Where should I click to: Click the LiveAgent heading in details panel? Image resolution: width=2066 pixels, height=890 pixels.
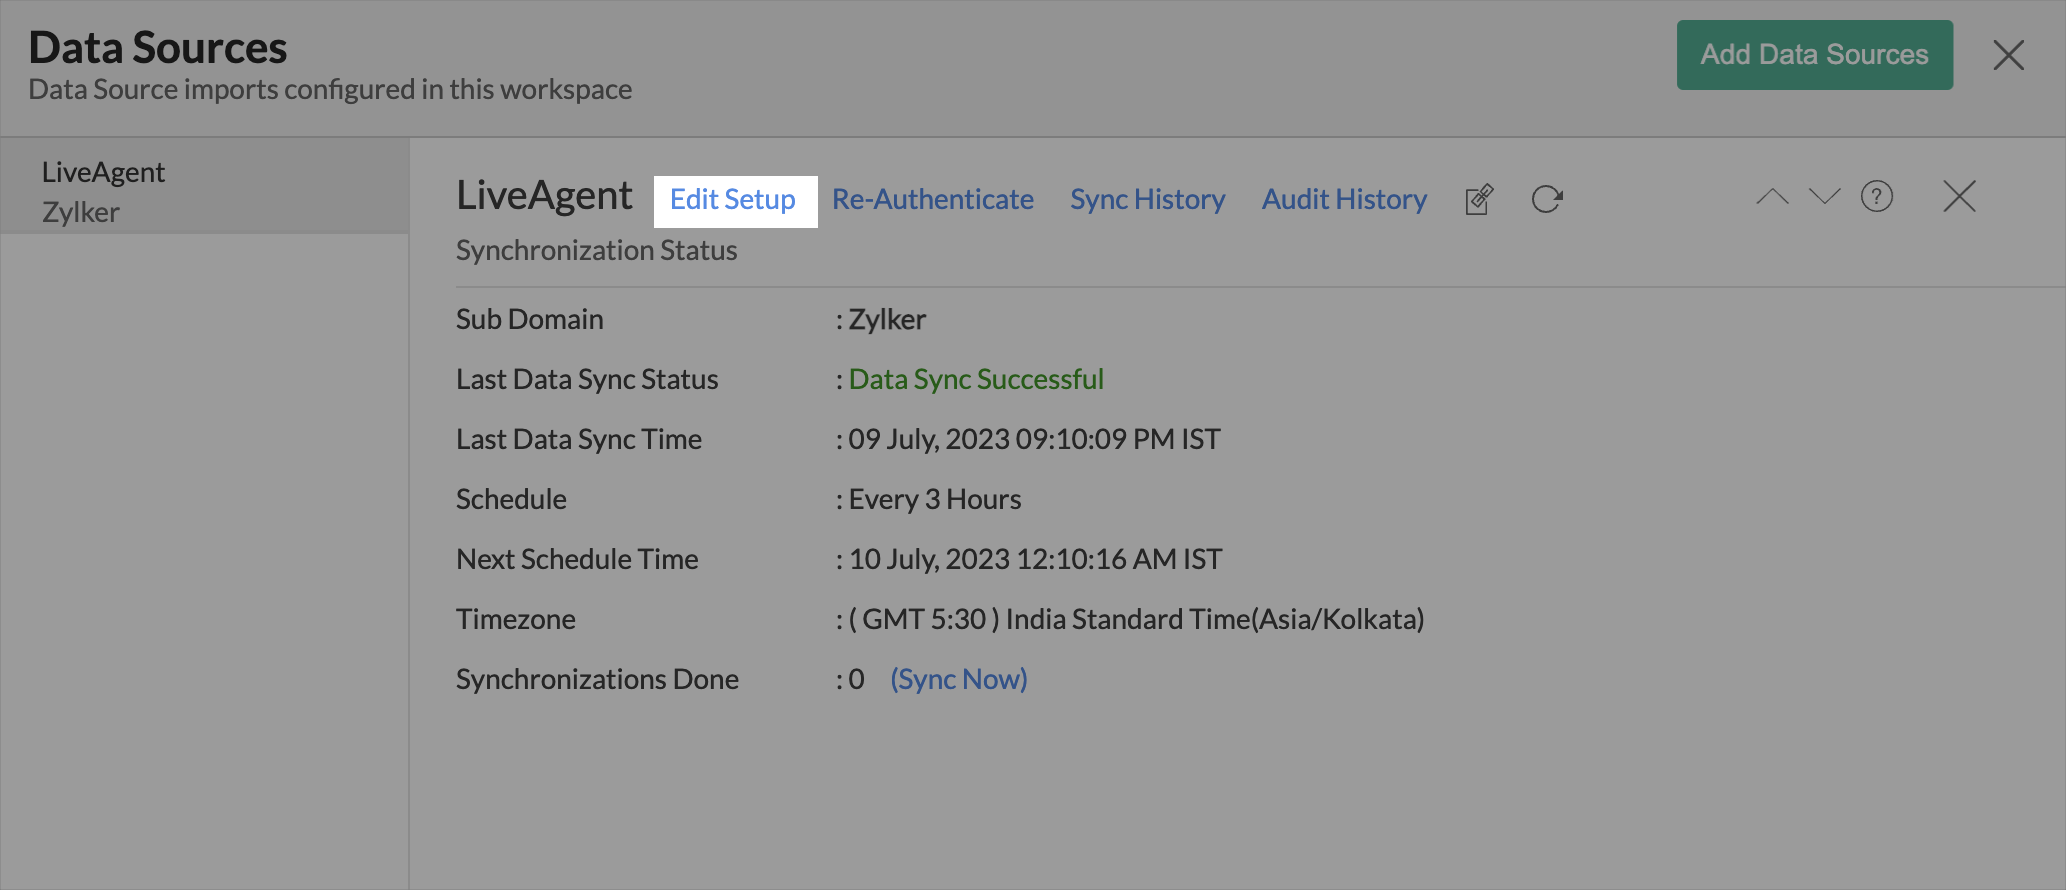pyautogui.click(x=544, y=196)
